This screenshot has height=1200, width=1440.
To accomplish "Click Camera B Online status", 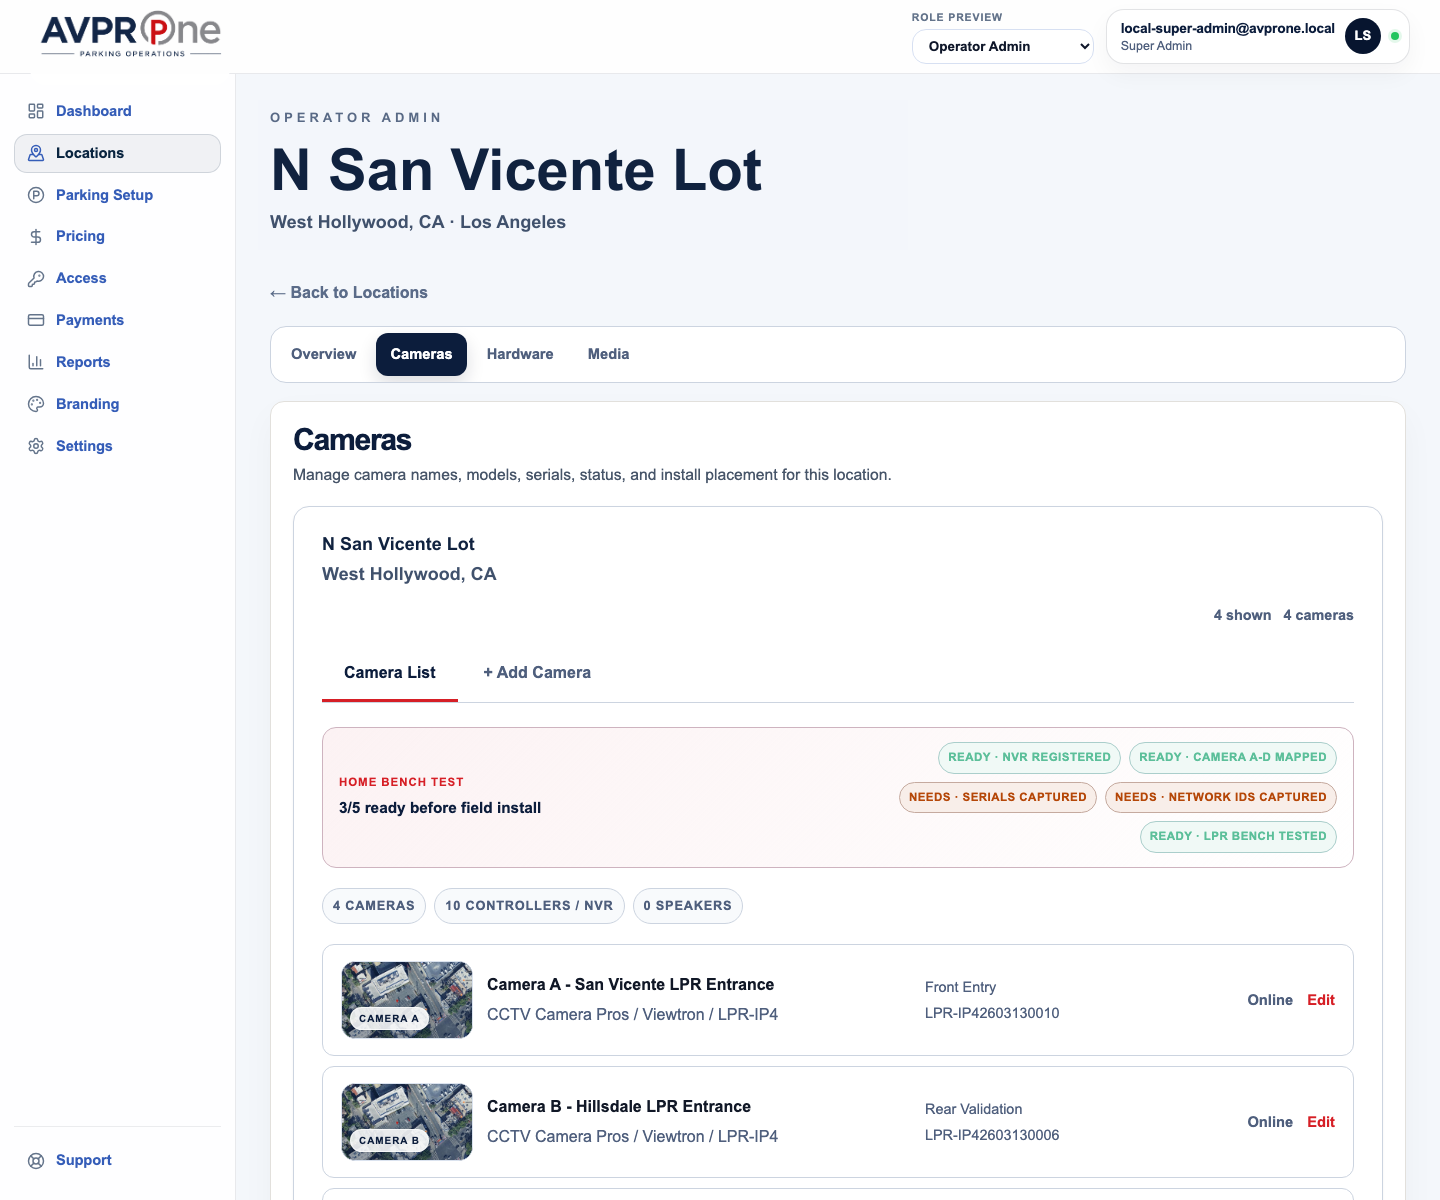I will pyautogui.click(x=1270, y=1122).
